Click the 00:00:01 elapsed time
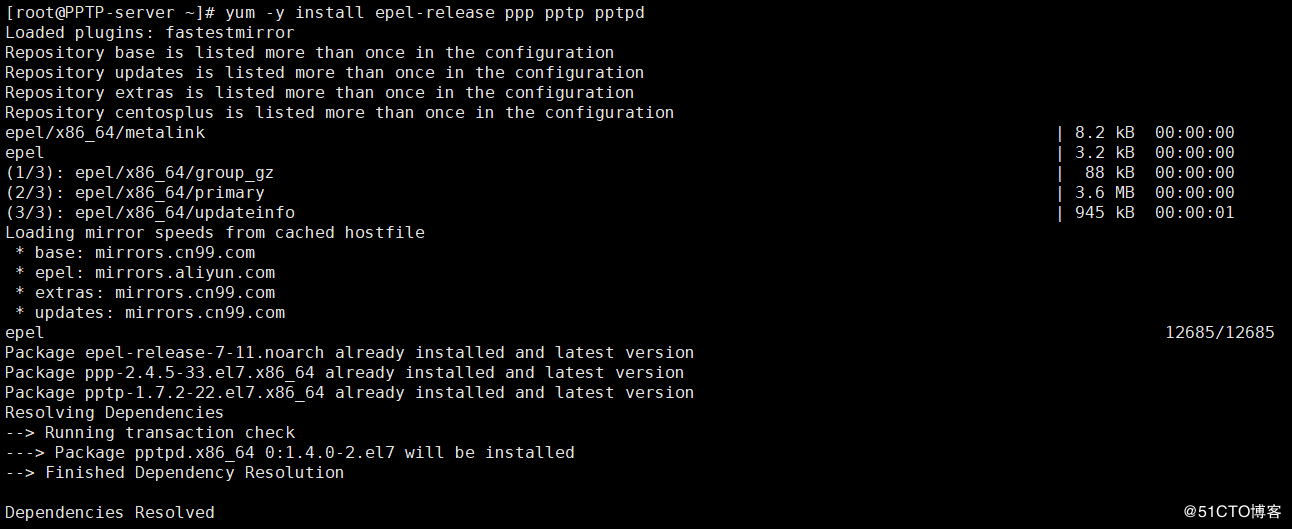This screenshot has height=529, width=1292. pyautogui.click(x=1194, y=213)
